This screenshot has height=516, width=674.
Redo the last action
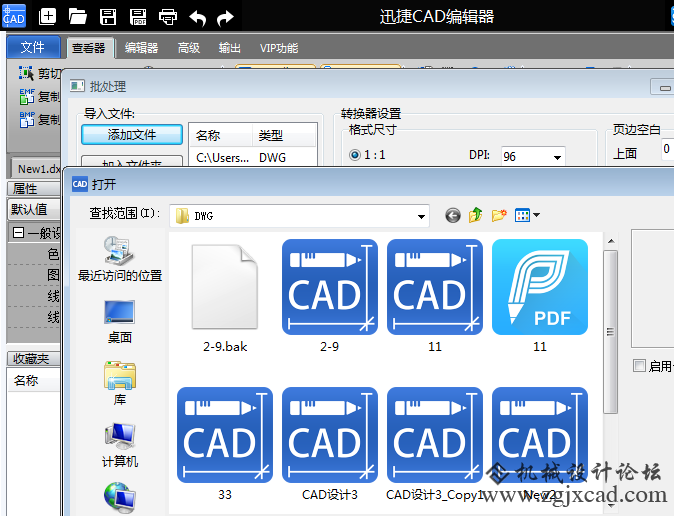(225, 18)
